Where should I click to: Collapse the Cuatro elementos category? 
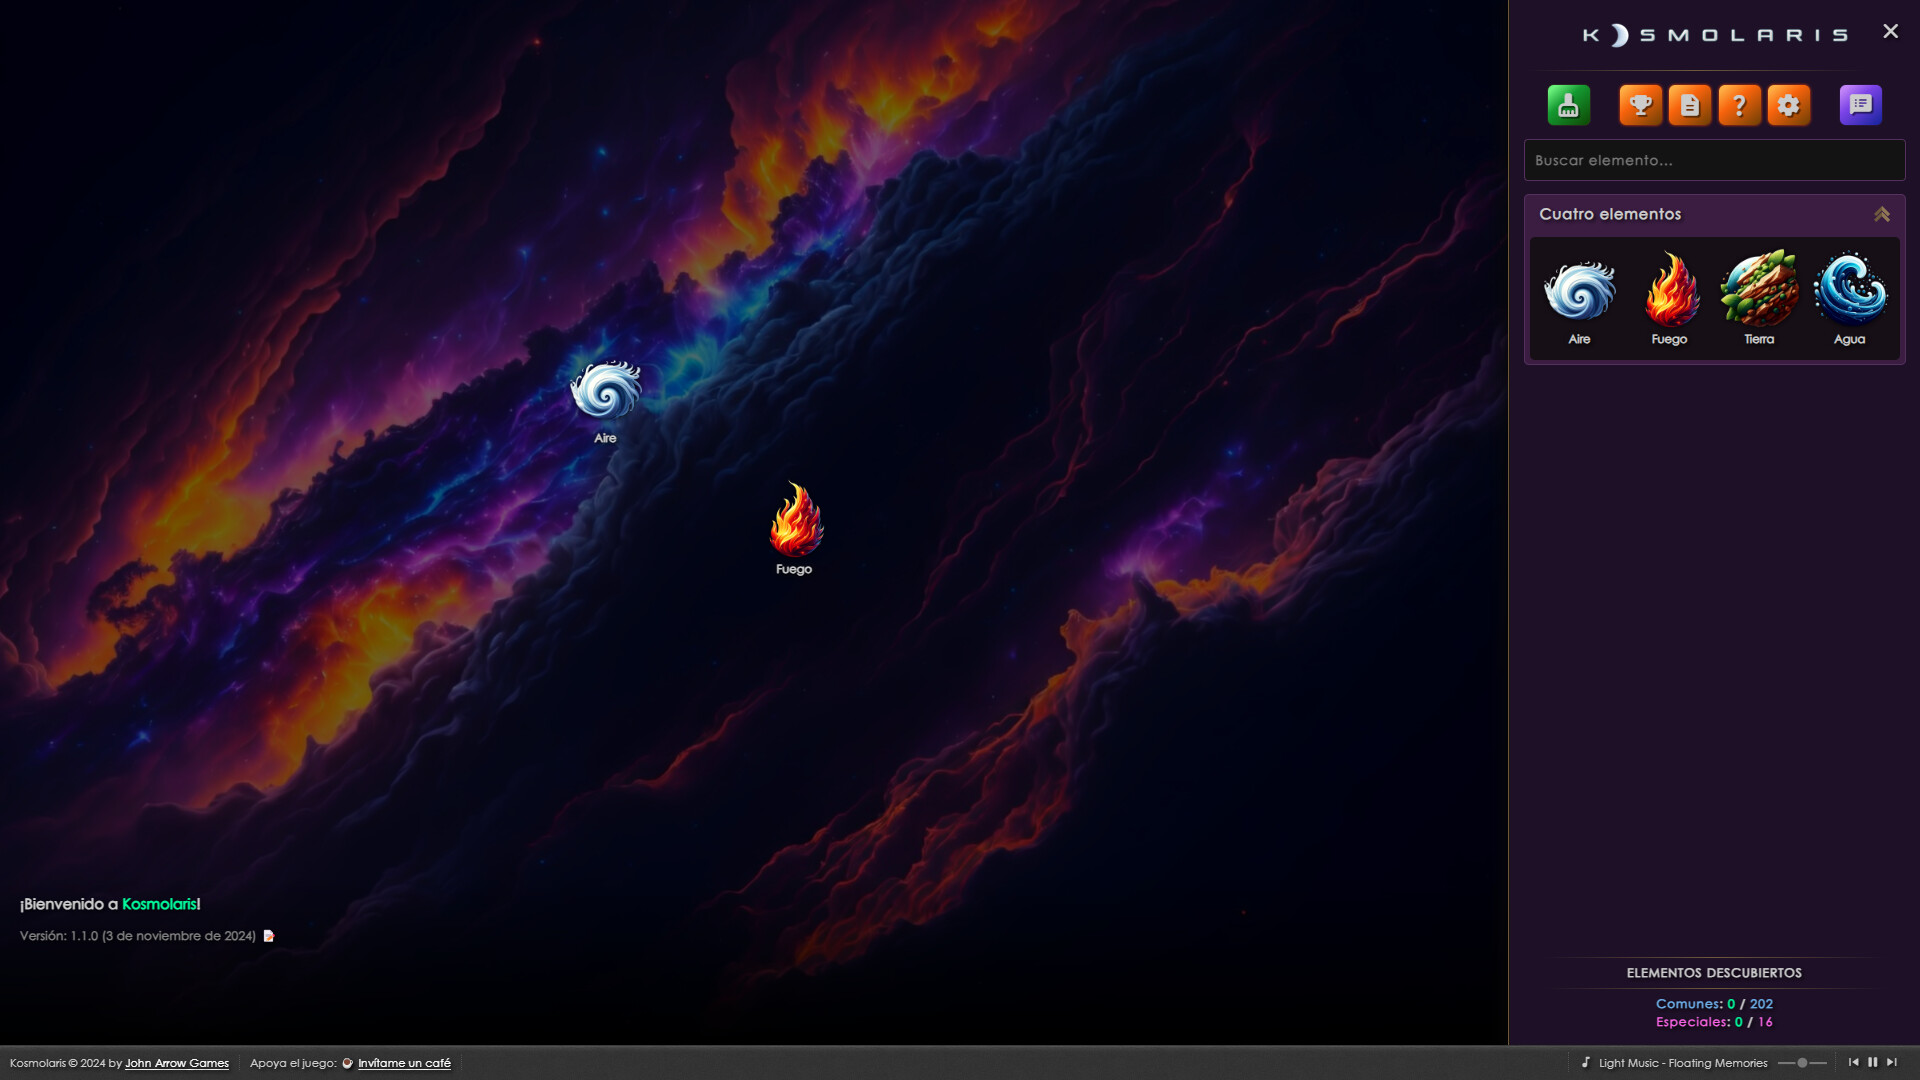pyautogui.click(x=1881, y=214)
